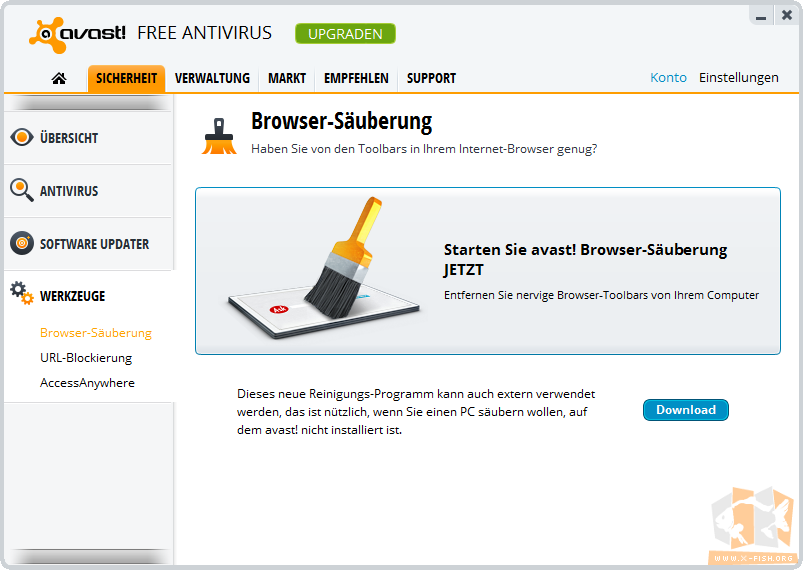Open Einstellungen at top right
Image resolution: width=803 pixels, height=570 pixels.
point(738,78)
